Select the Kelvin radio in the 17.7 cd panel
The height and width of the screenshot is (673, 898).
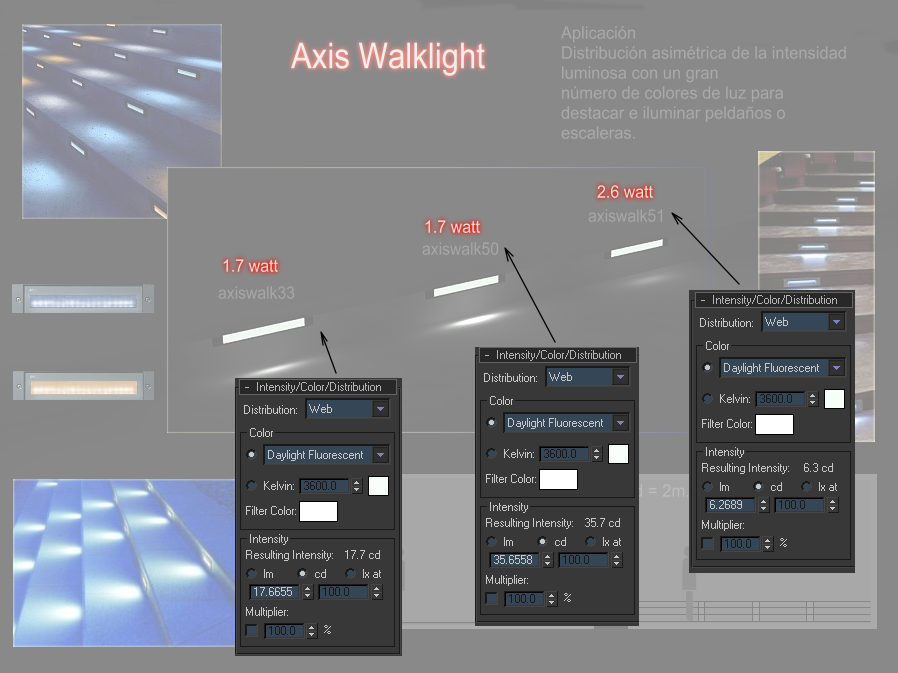coord(251,486)
